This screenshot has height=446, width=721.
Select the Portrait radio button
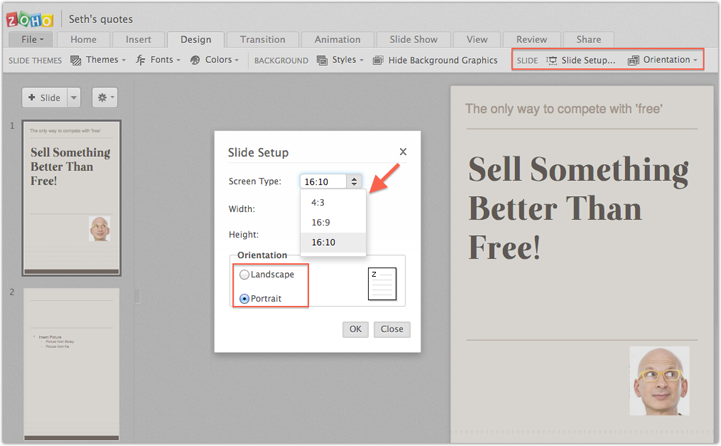244,299
